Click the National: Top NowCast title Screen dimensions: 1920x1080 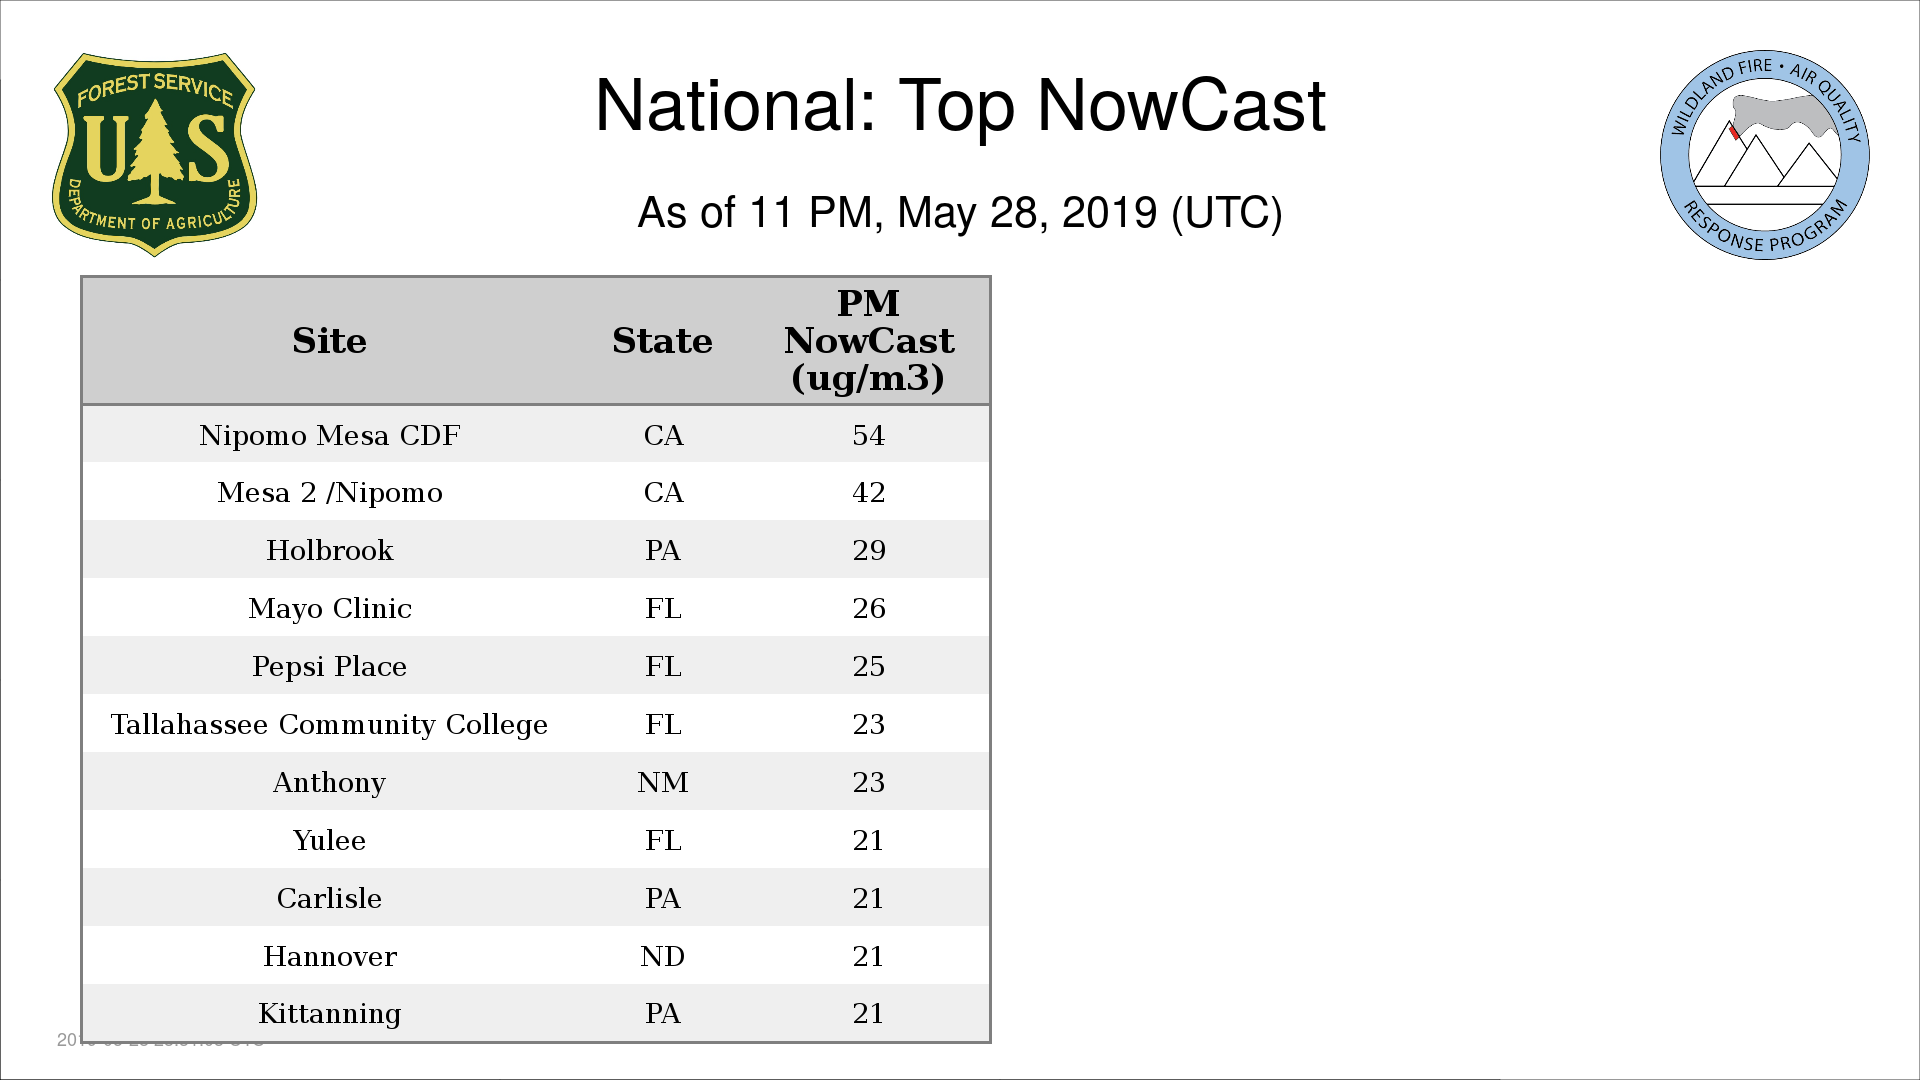click(x=959, y=106)
